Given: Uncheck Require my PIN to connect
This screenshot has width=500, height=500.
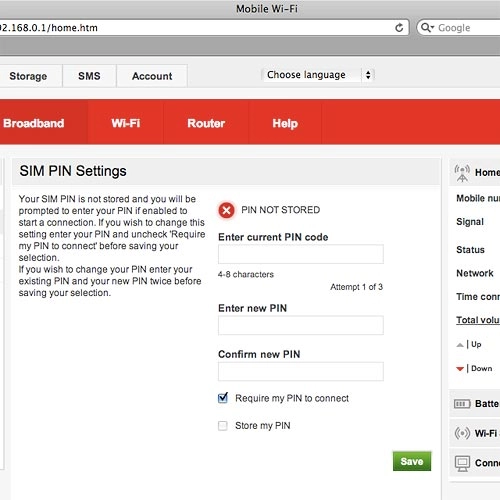Looking at the screenshot, I should click(223, 398).
